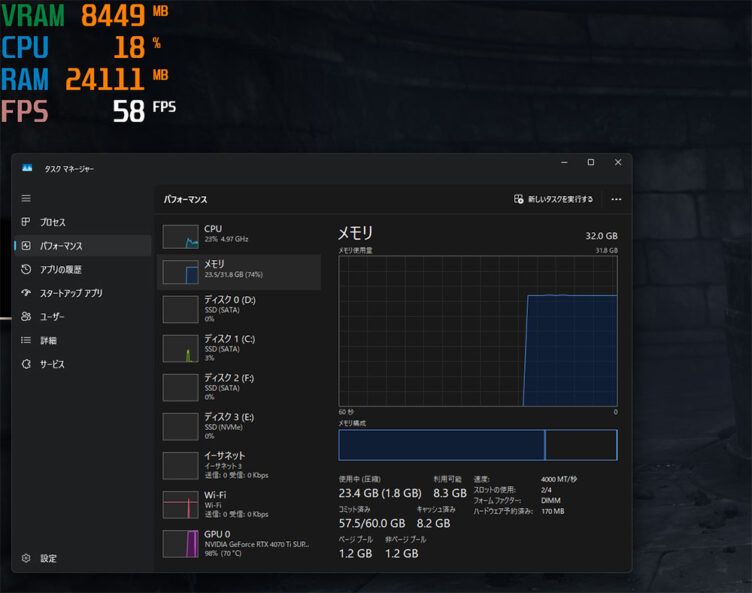Open the サービス (Services) page
752x593 pixels.
click(82, 364)
